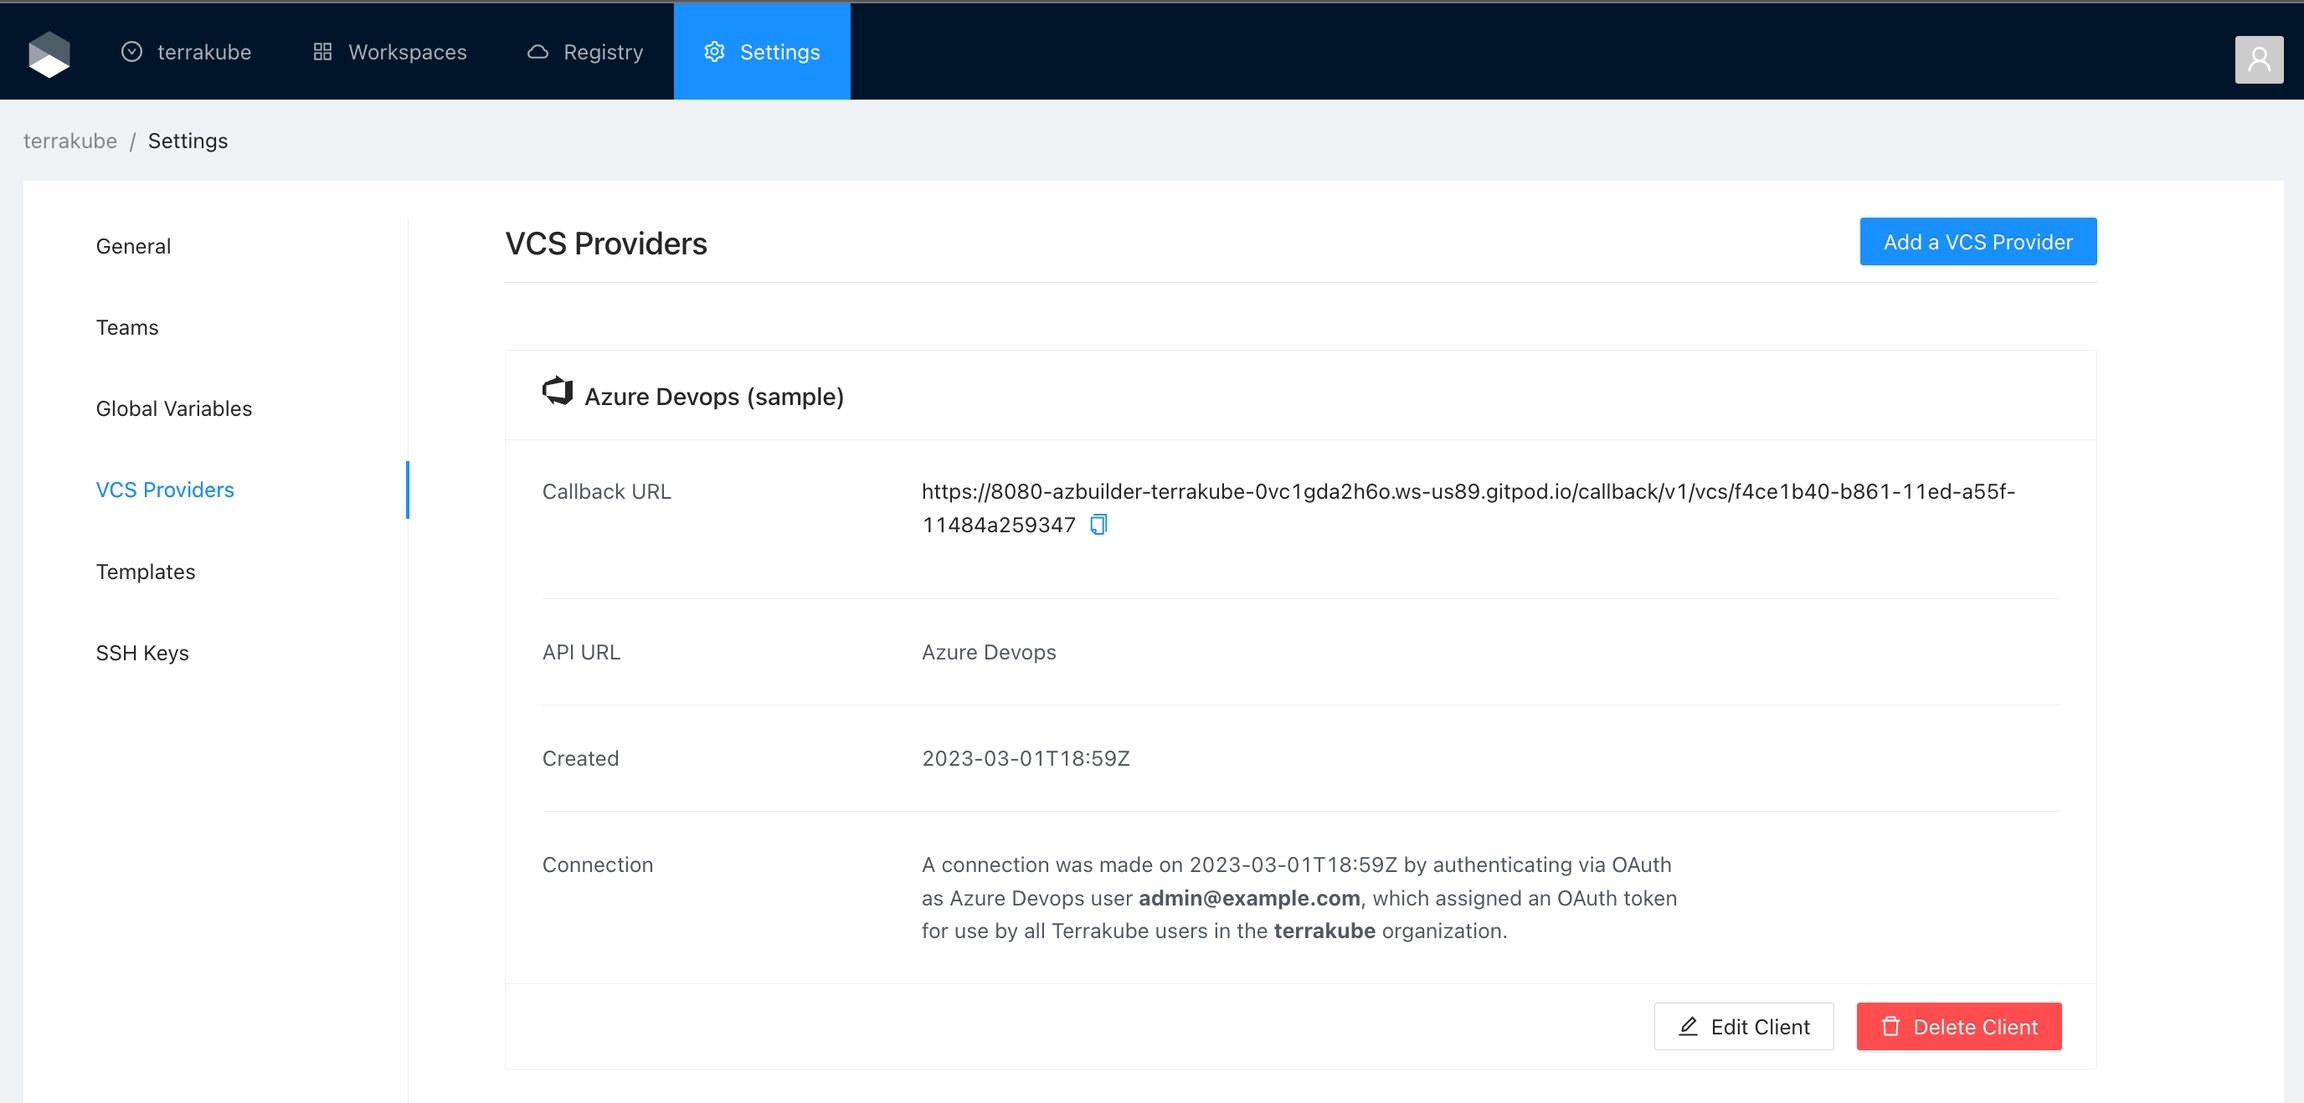Click the terrakube breadcrumb link
The height and width of the screenshot is (1103, 2304).
(70, 141)
